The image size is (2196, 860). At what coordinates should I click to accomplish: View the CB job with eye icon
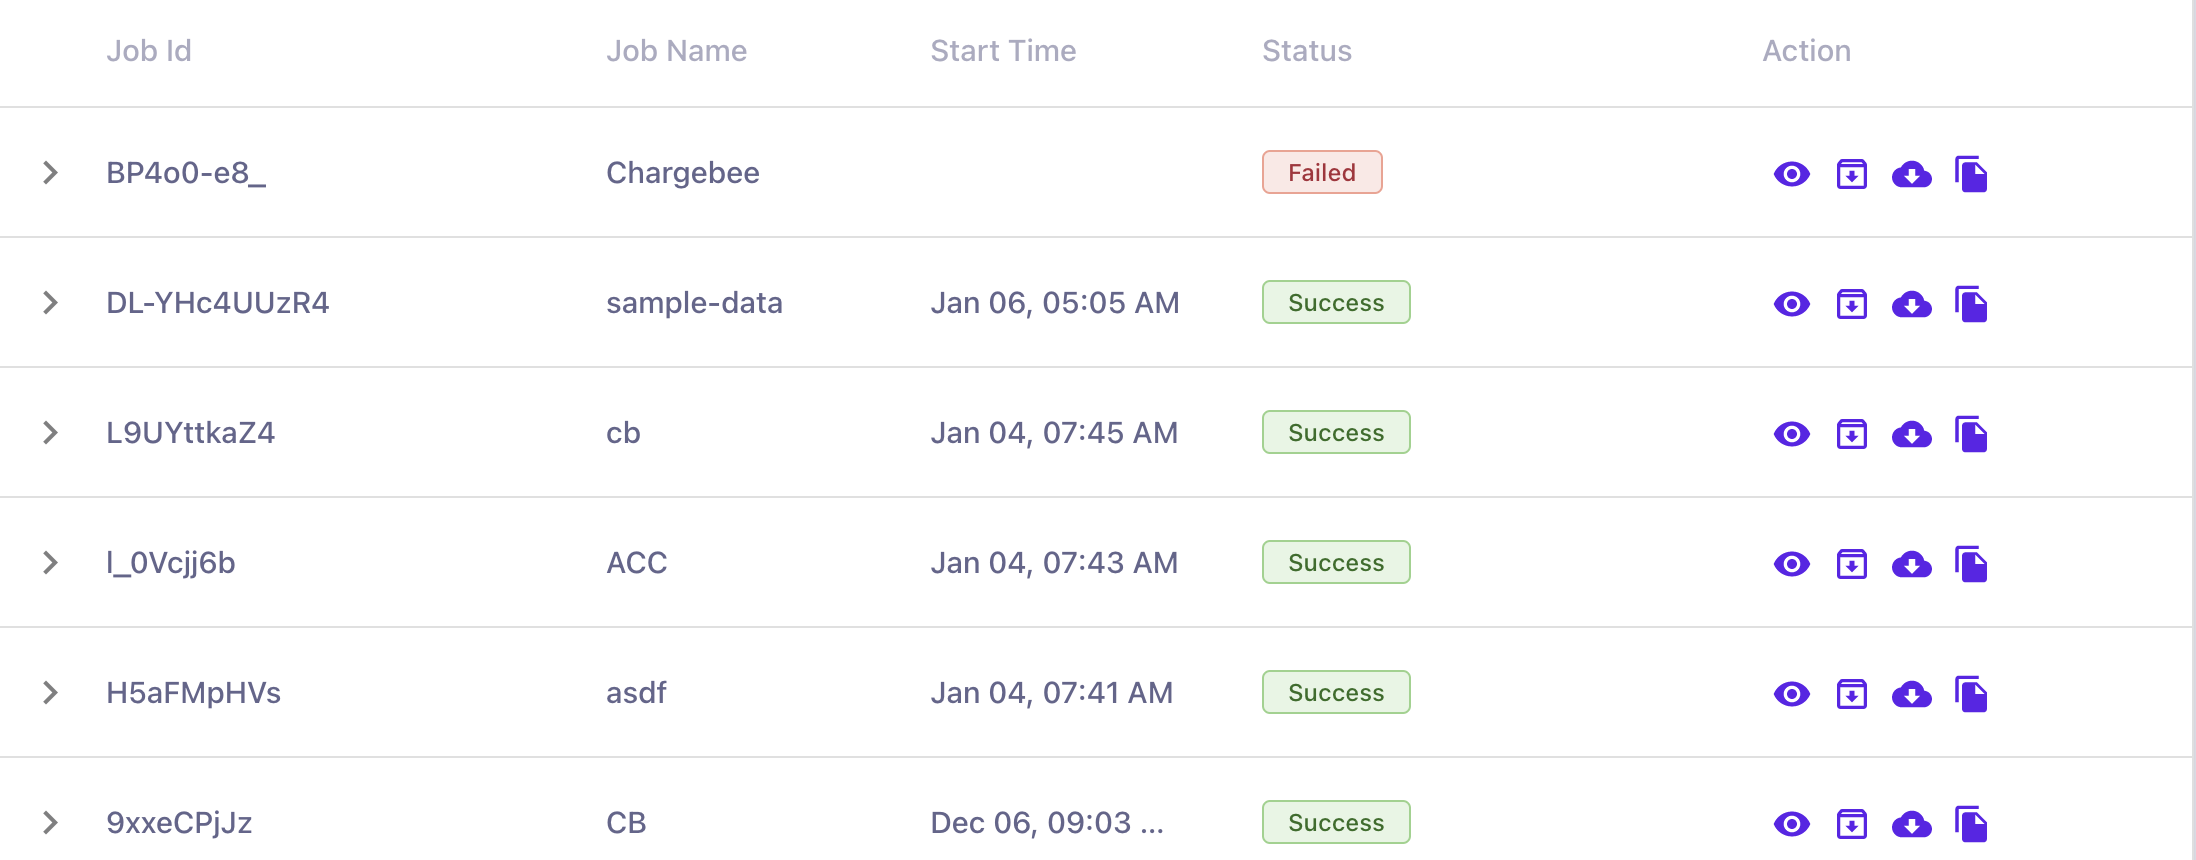(1791, 824)
